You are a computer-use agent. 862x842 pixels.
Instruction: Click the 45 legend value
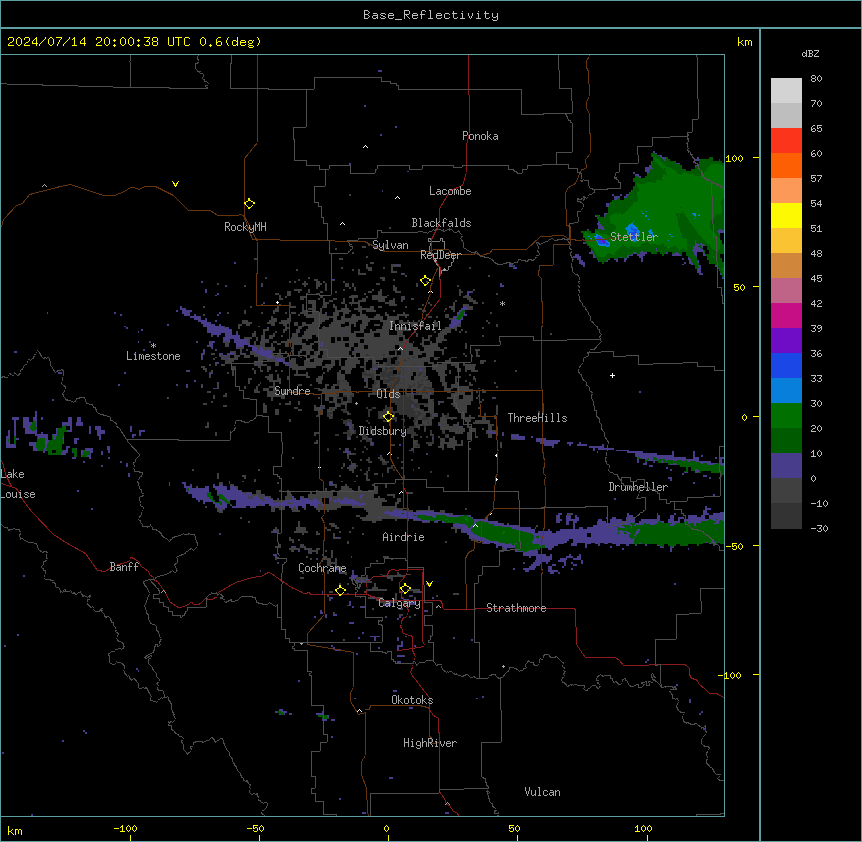pyautogui.click(x=816, y=279)
